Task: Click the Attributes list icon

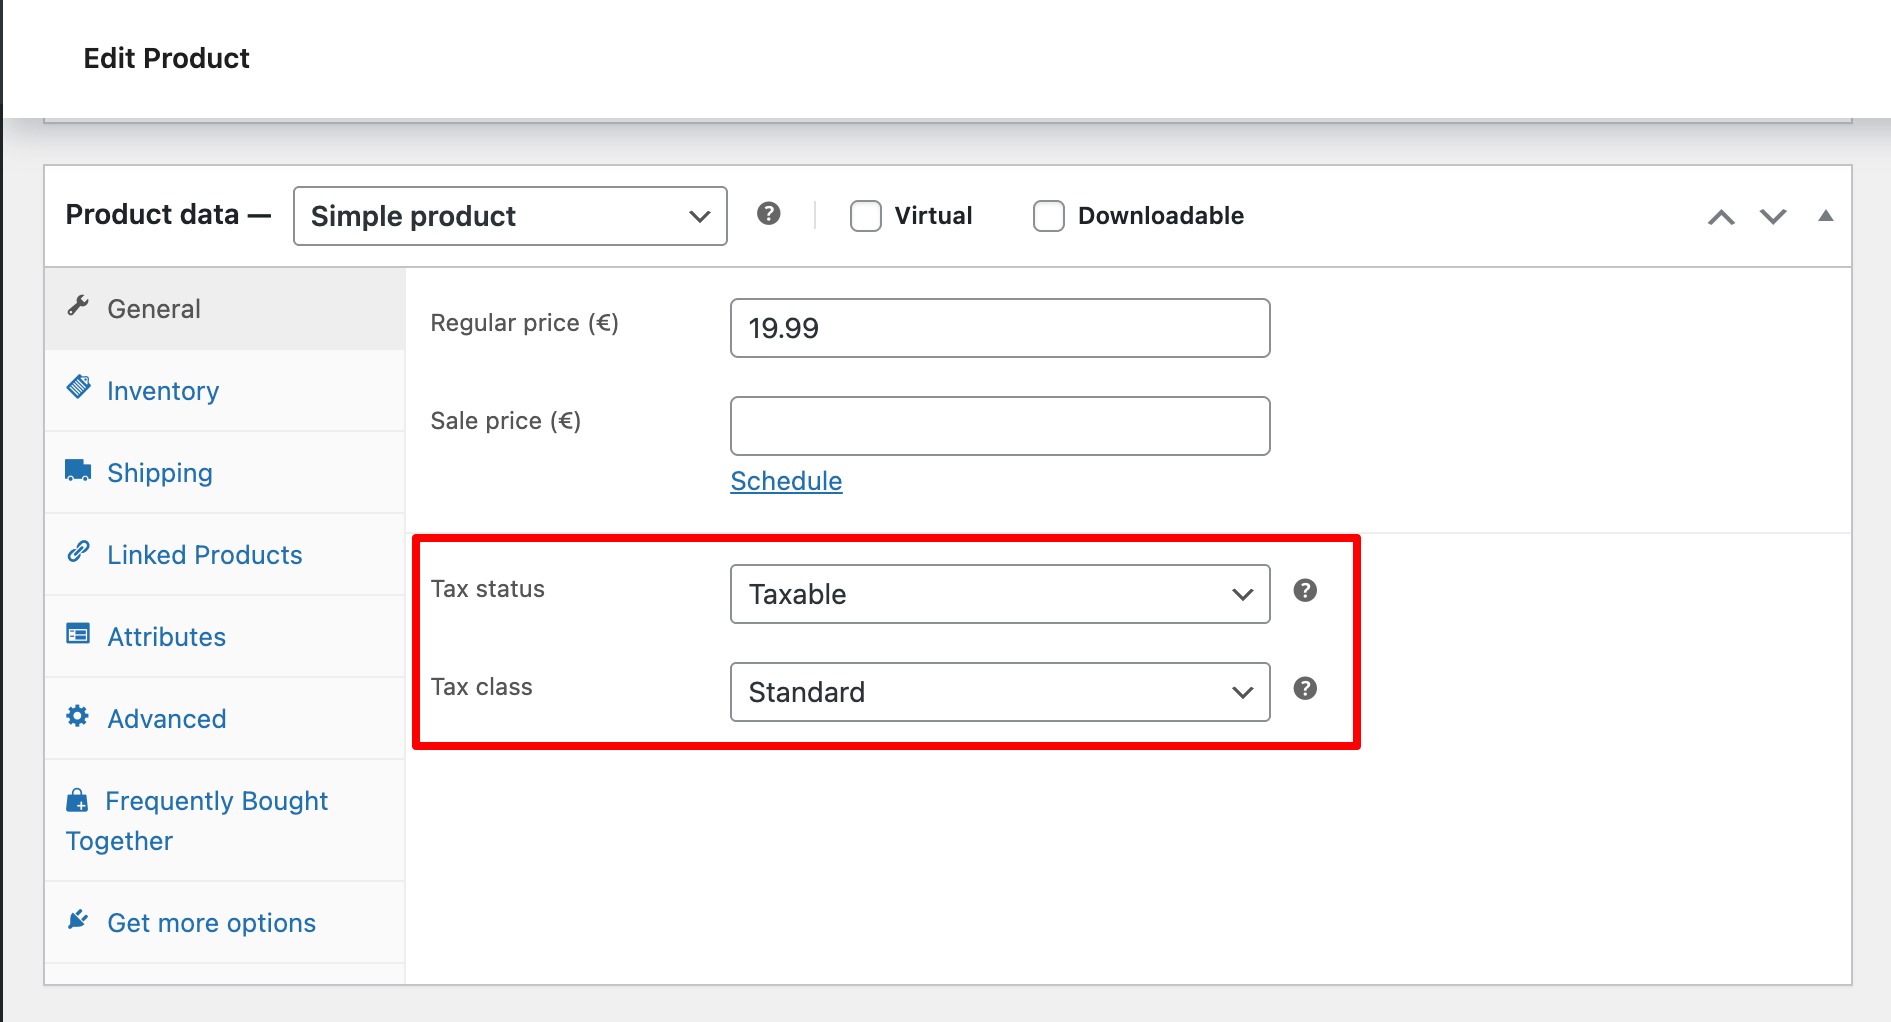Action: [x=78, y=634]
